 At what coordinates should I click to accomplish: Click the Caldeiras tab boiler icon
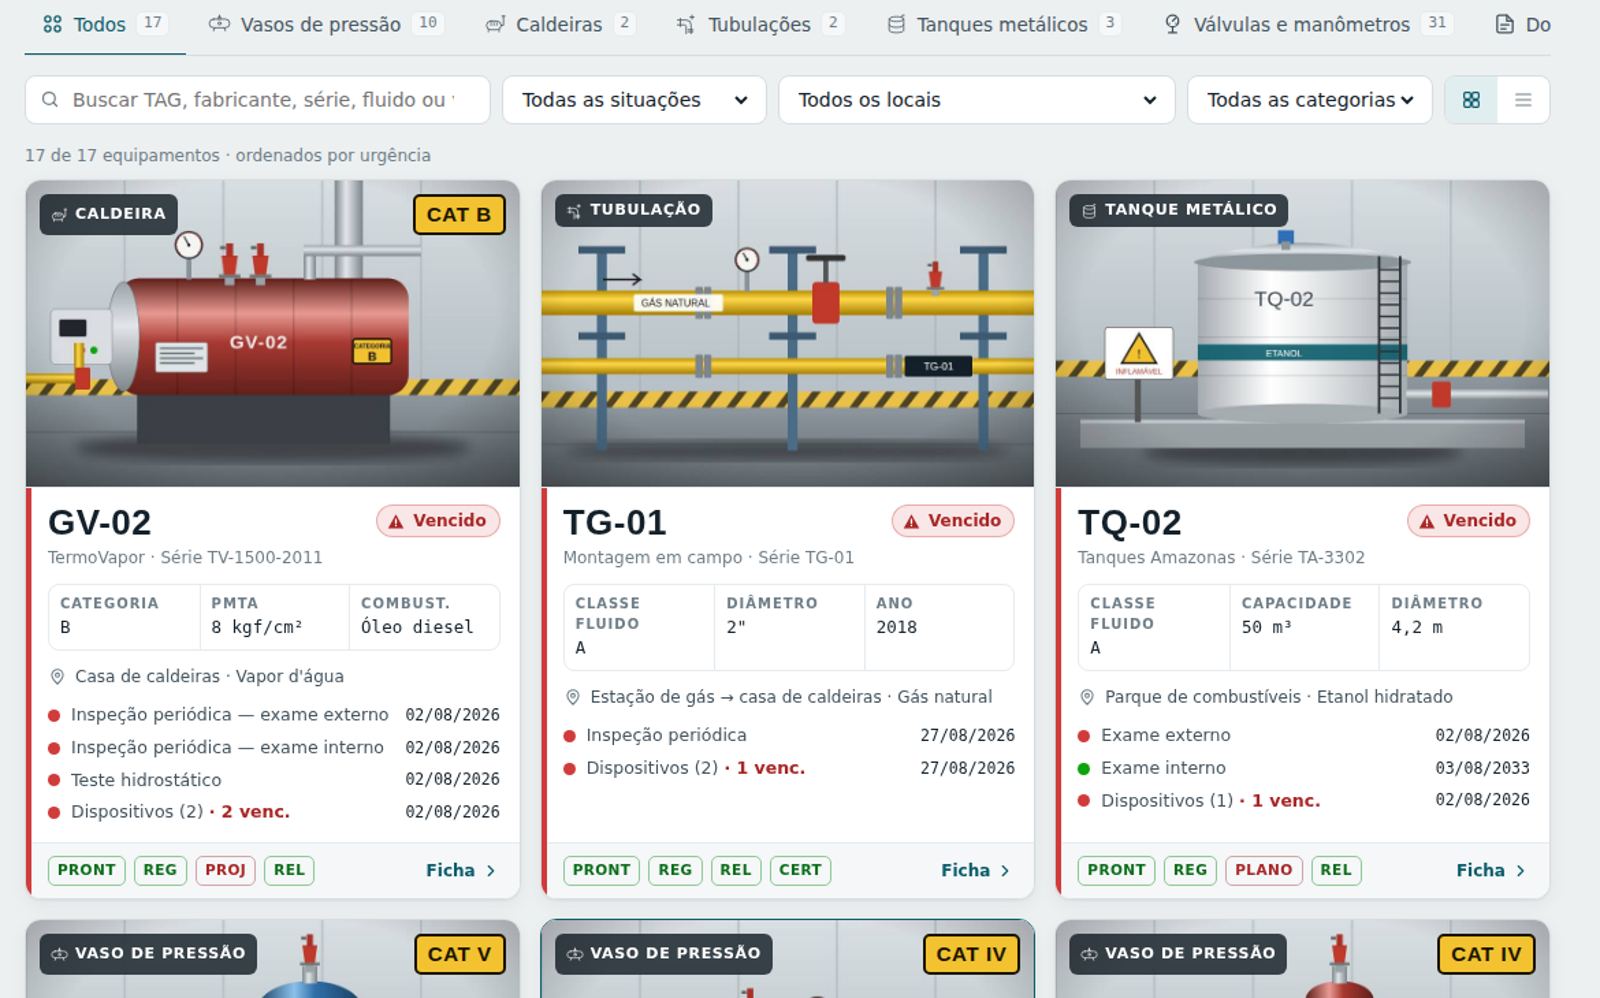tap(495, 24)
